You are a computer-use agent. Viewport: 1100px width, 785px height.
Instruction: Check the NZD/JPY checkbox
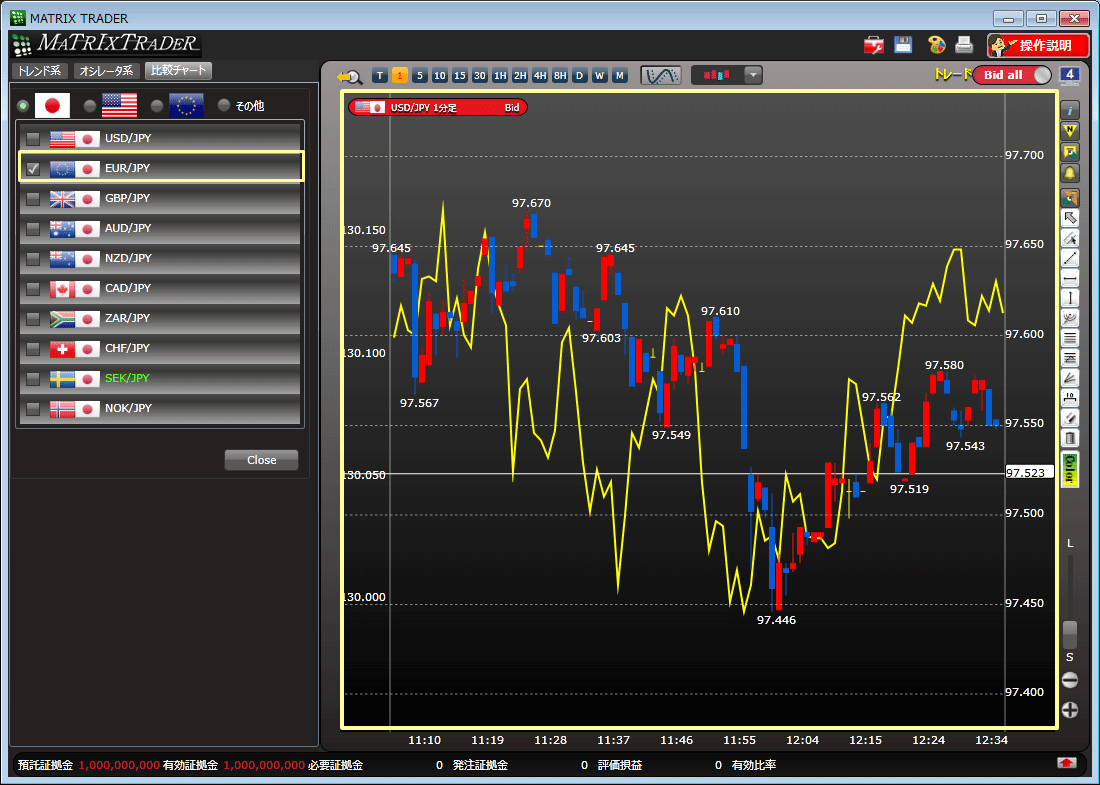[33, 259]
